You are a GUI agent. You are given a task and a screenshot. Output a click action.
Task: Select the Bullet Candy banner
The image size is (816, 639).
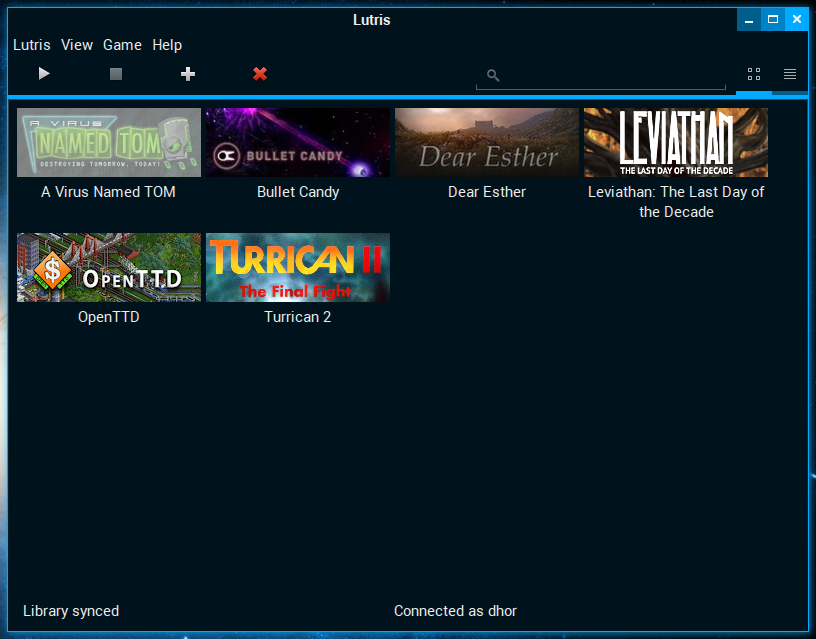click(298, 143)
